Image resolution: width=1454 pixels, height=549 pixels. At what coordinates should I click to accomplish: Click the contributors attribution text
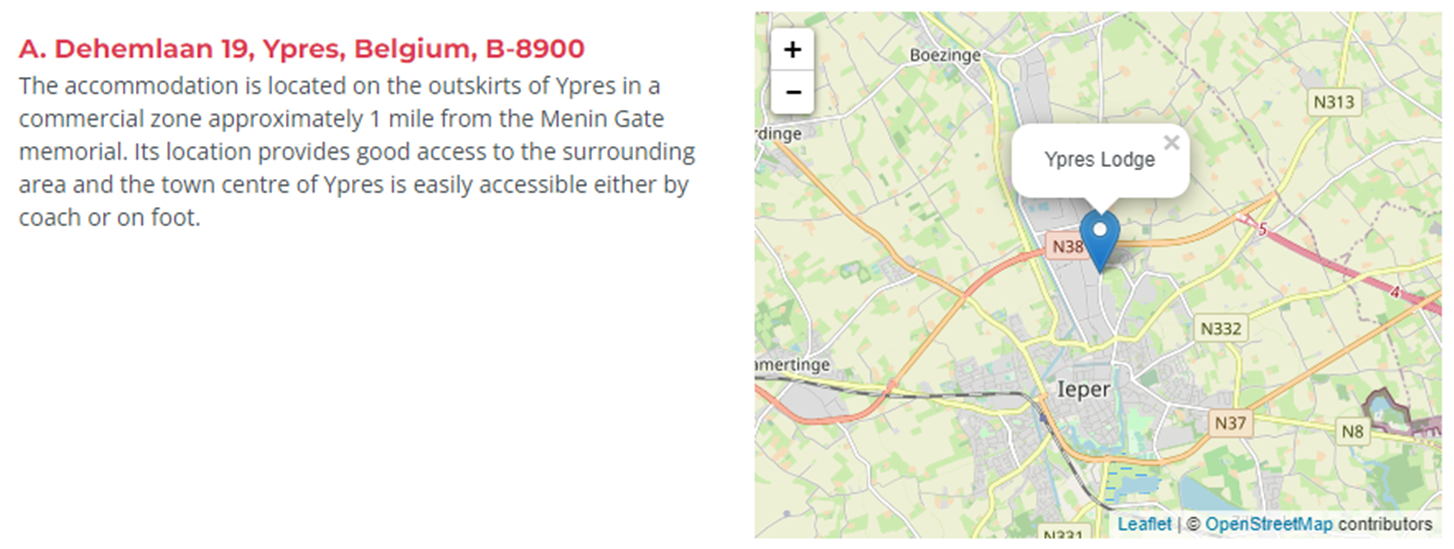[1385, 524]
